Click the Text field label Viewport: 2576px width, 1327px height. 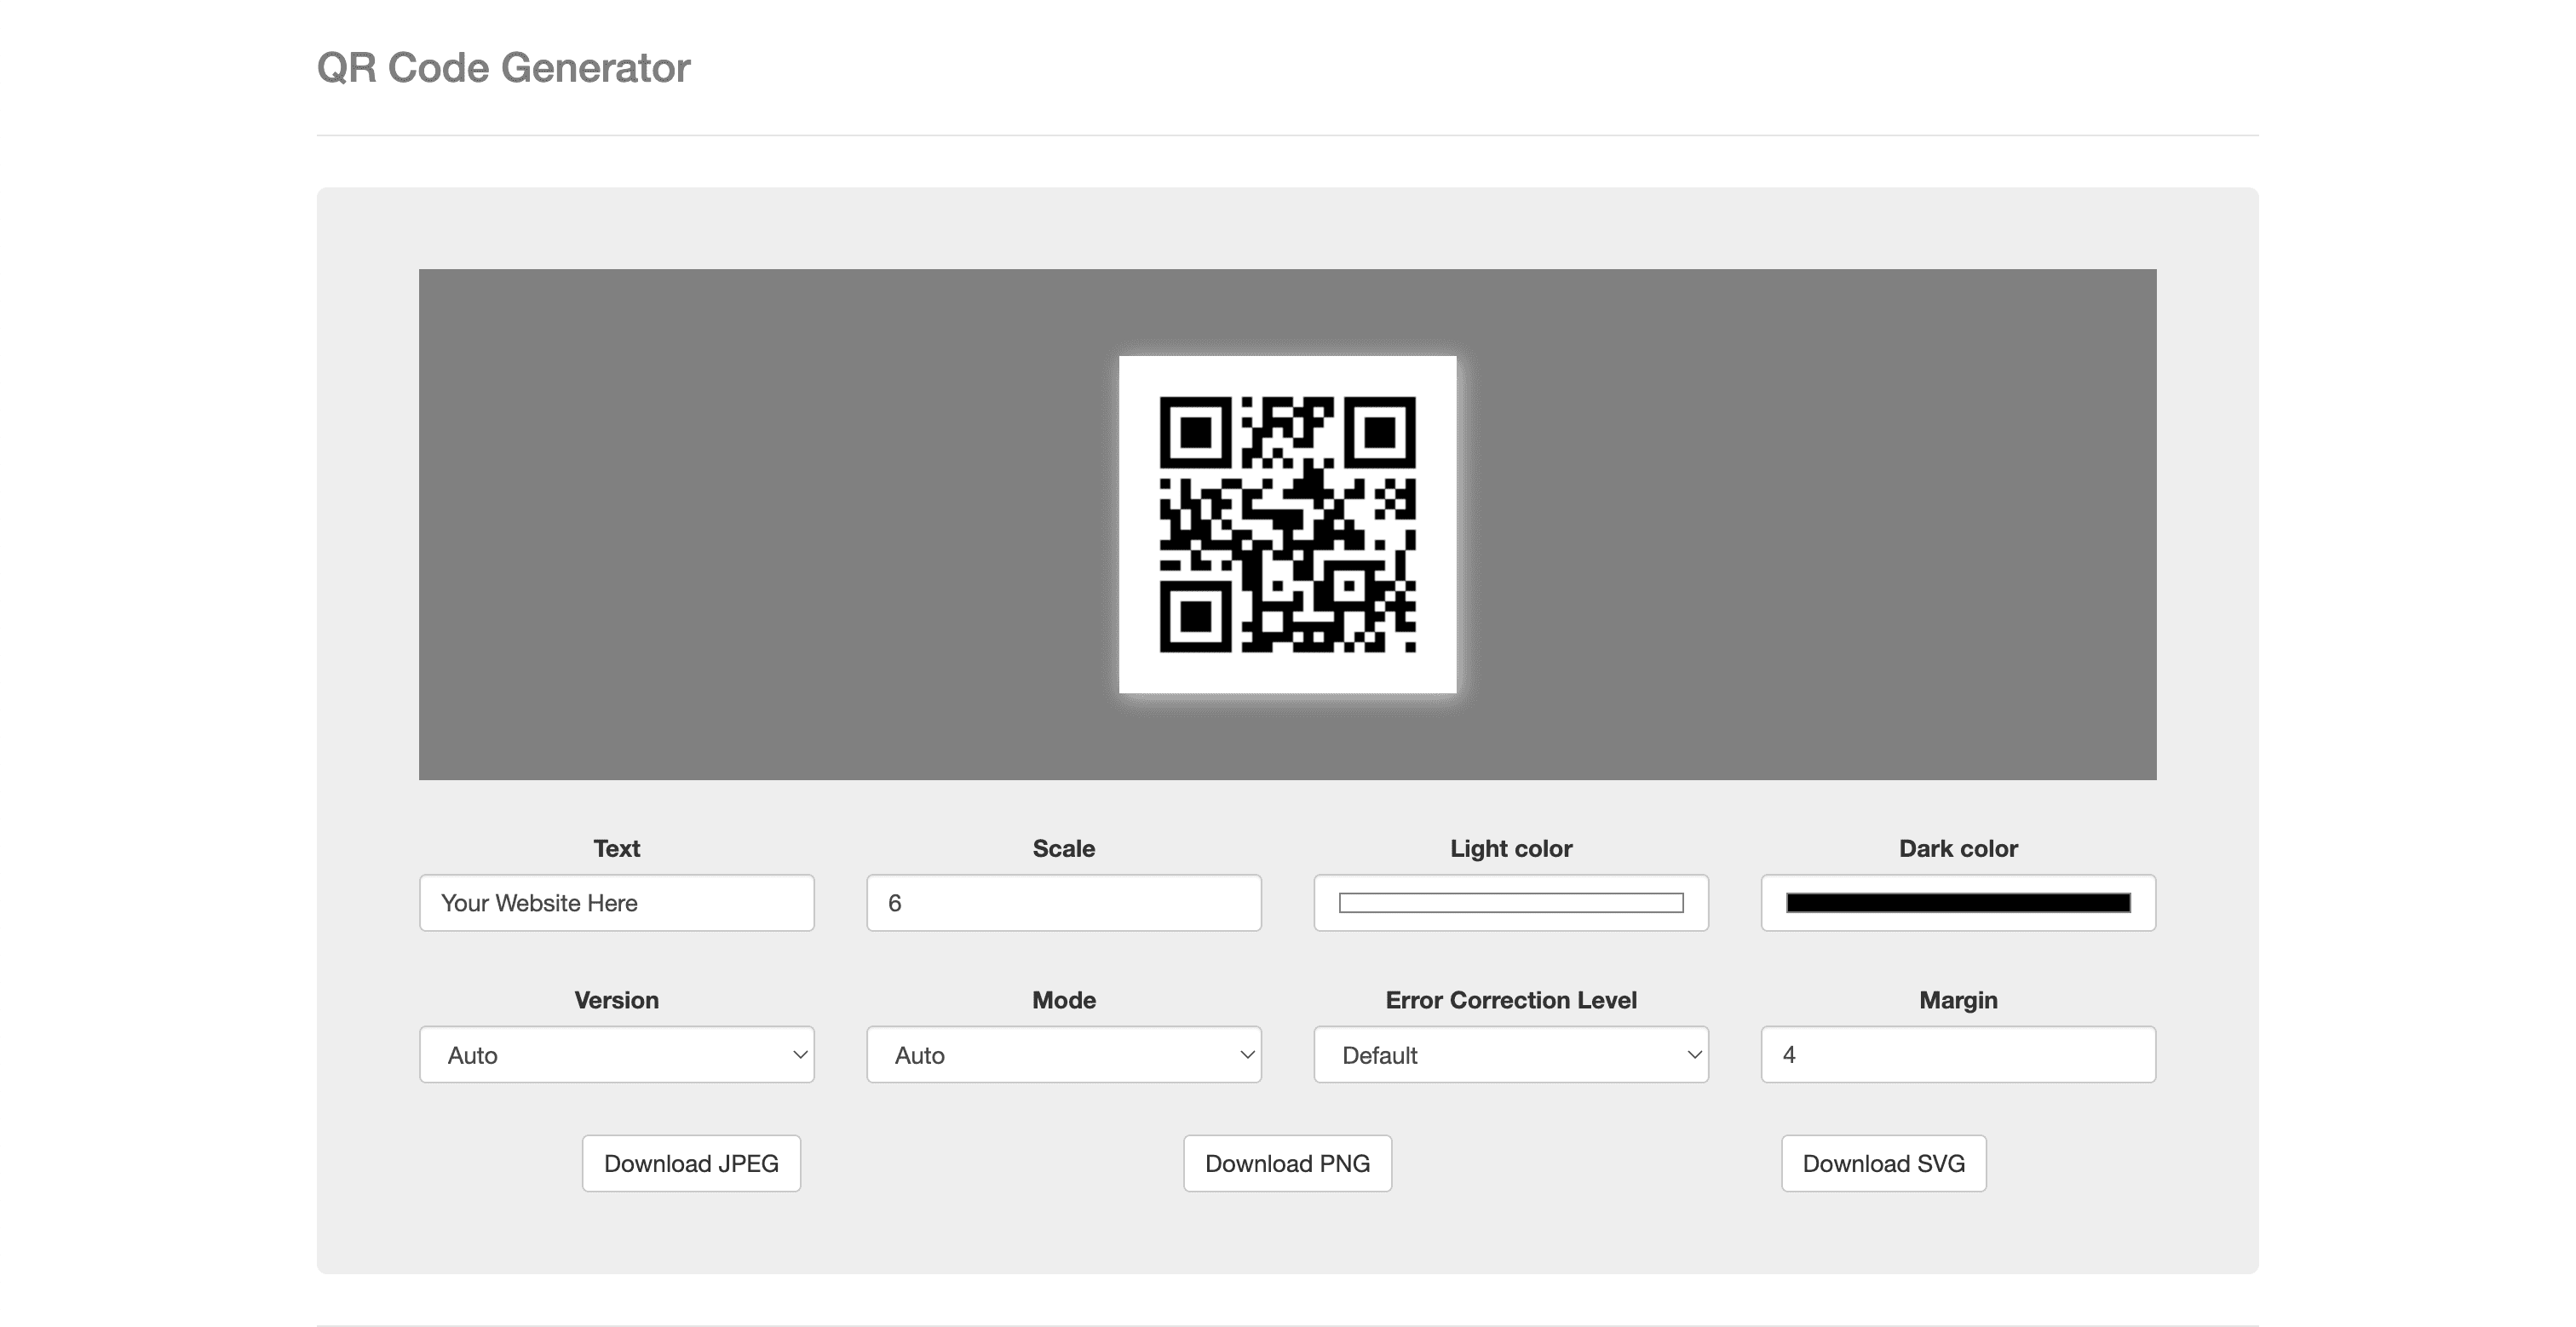(x=616, y=847)
